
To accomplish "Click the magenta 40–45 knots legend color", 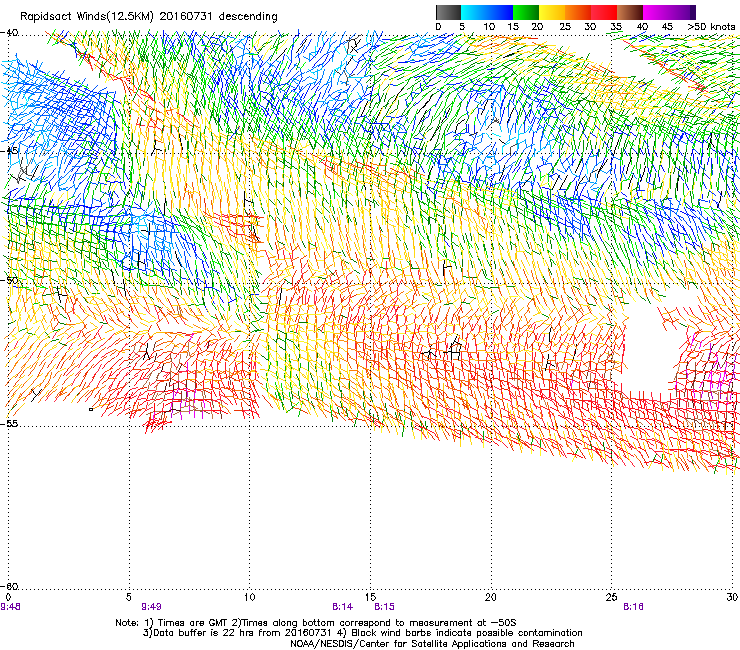I will coord(656,12).
